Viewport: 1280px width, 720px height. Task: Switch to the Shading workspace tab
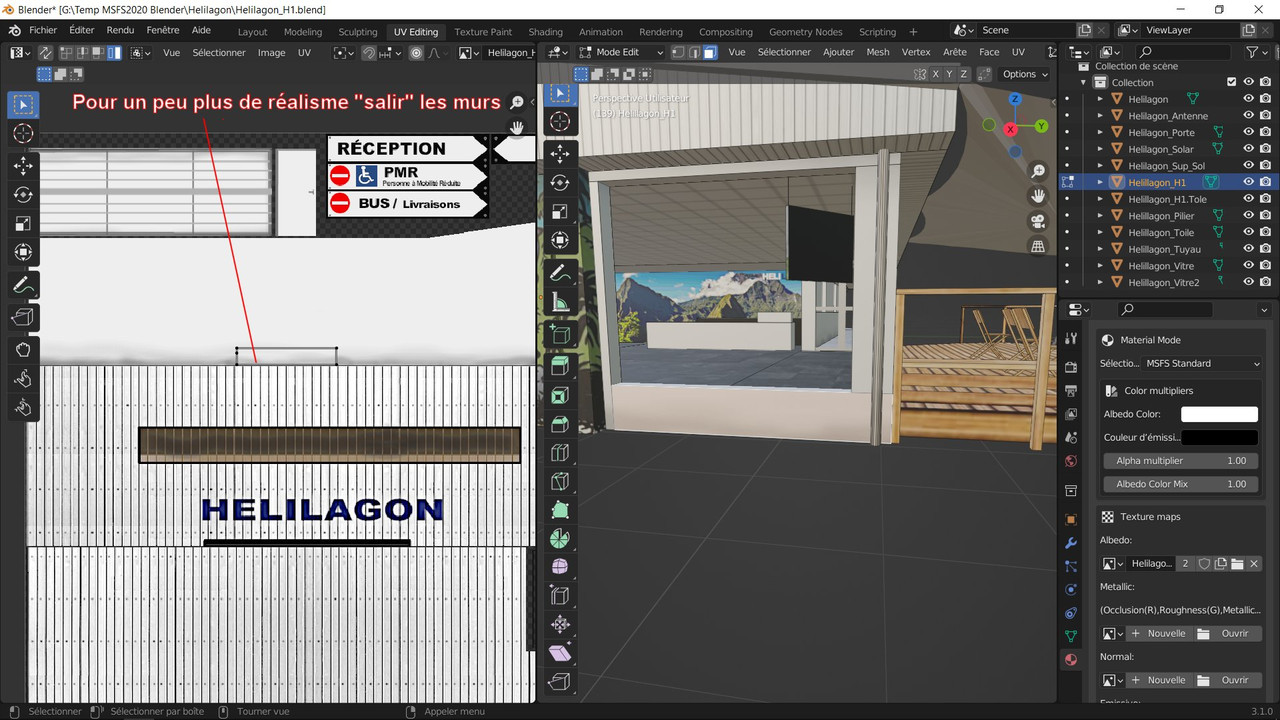point(545,32)
